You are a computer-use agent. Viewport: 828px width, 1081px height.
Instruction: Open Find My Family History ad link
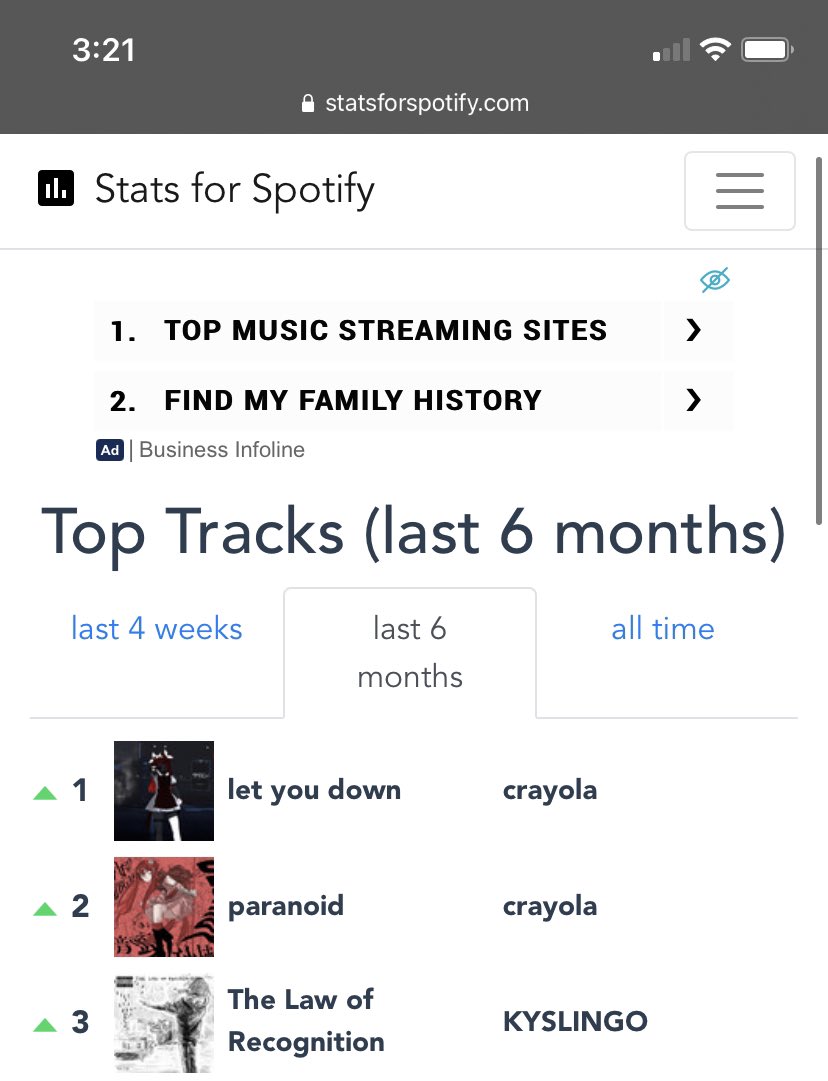352,401
